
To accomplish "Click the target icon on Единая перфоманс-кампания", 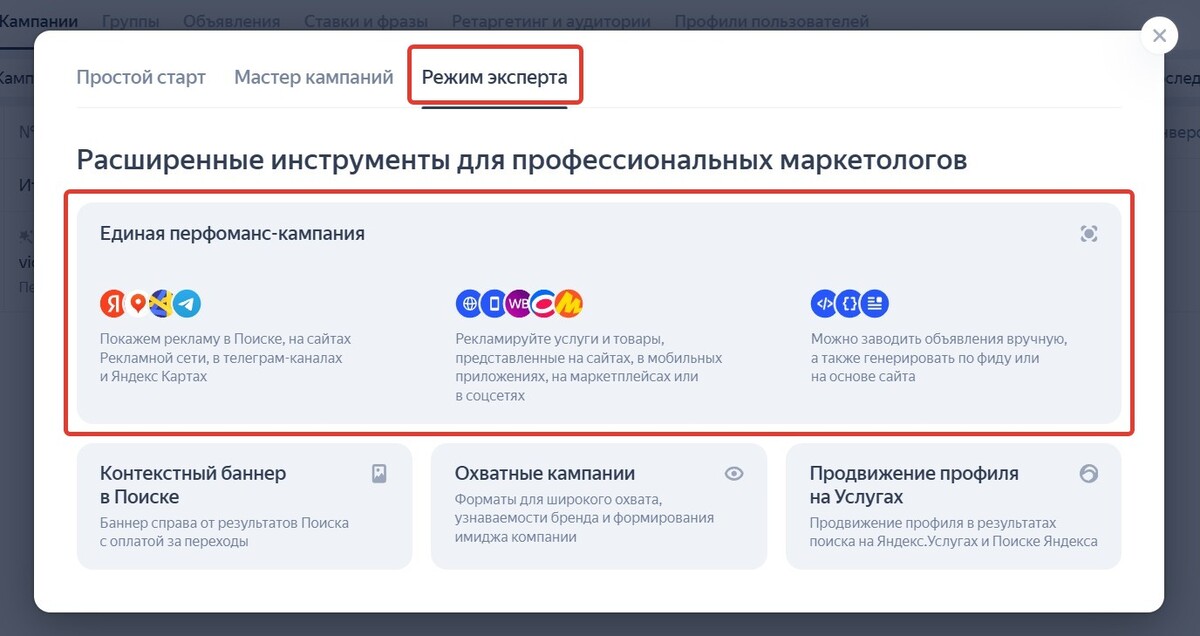I will tap(1089, 233).
